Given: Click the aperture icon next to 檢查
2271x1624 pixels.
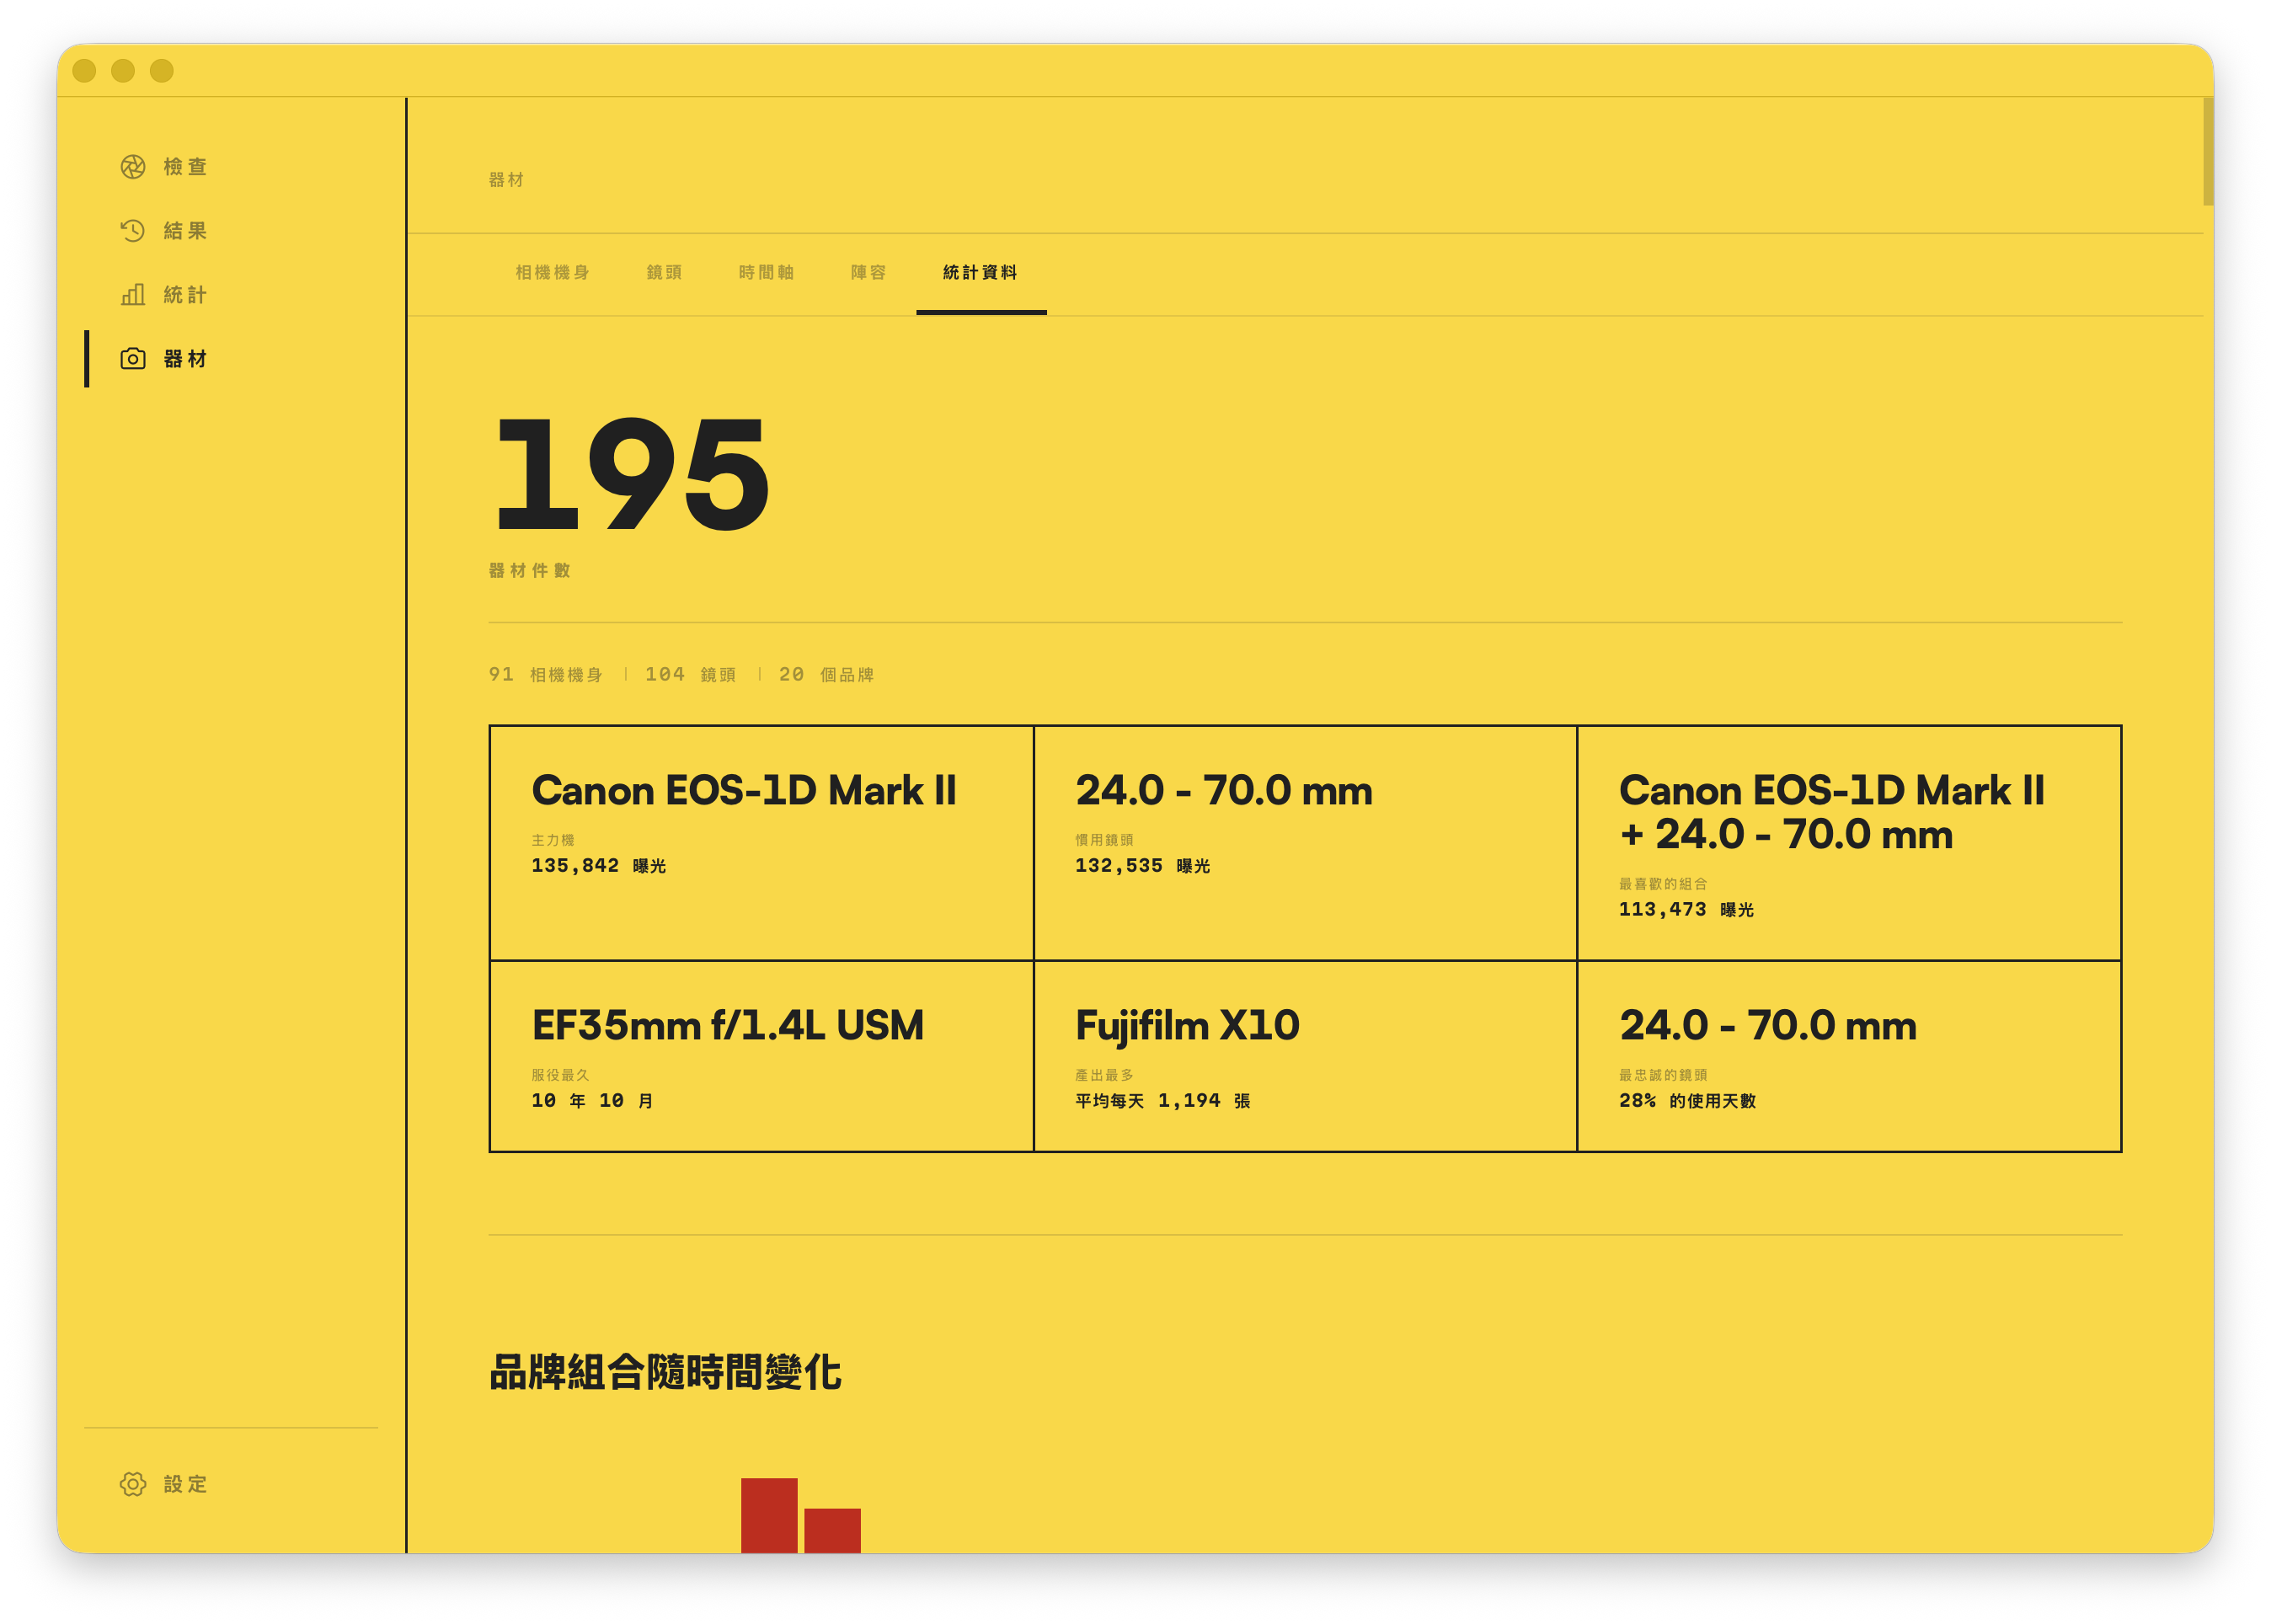Looking at the screenshot, I should (x=133, y=166).
